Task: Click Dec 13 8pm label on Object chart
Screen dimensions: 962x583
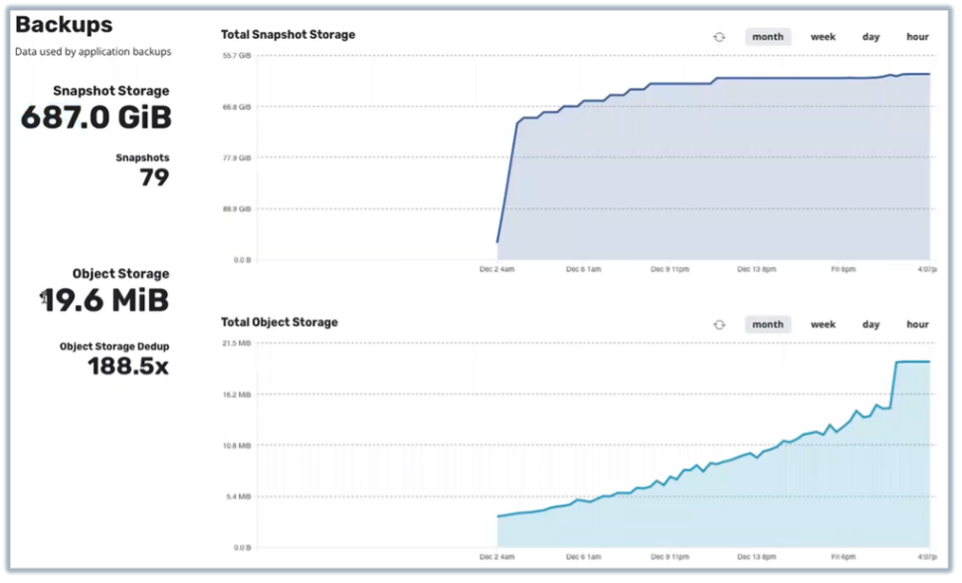Action: [757, 557]
